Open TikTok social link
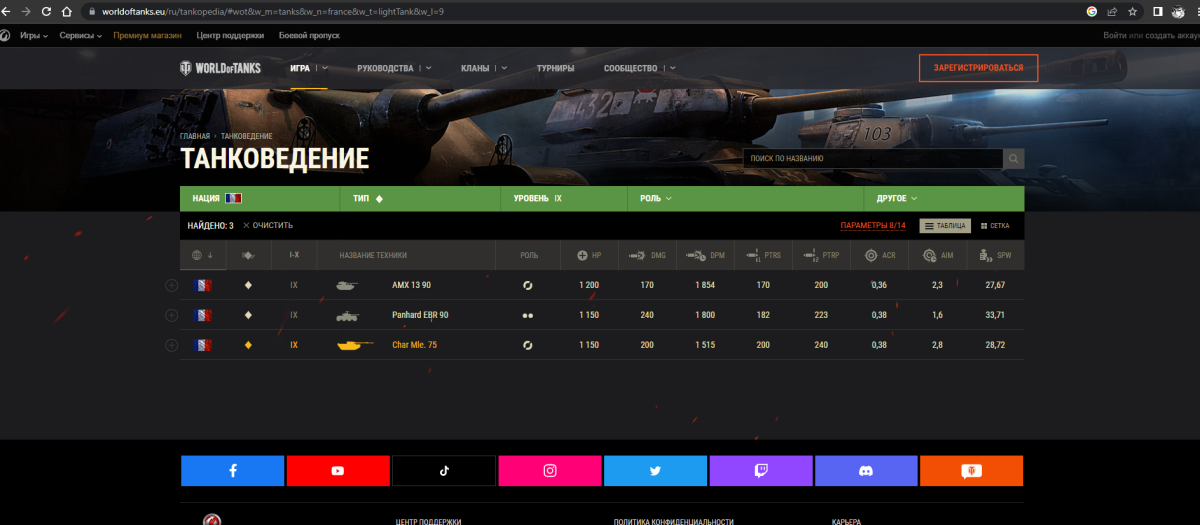Screen dimensions: 1200x525 click(444, 470)
